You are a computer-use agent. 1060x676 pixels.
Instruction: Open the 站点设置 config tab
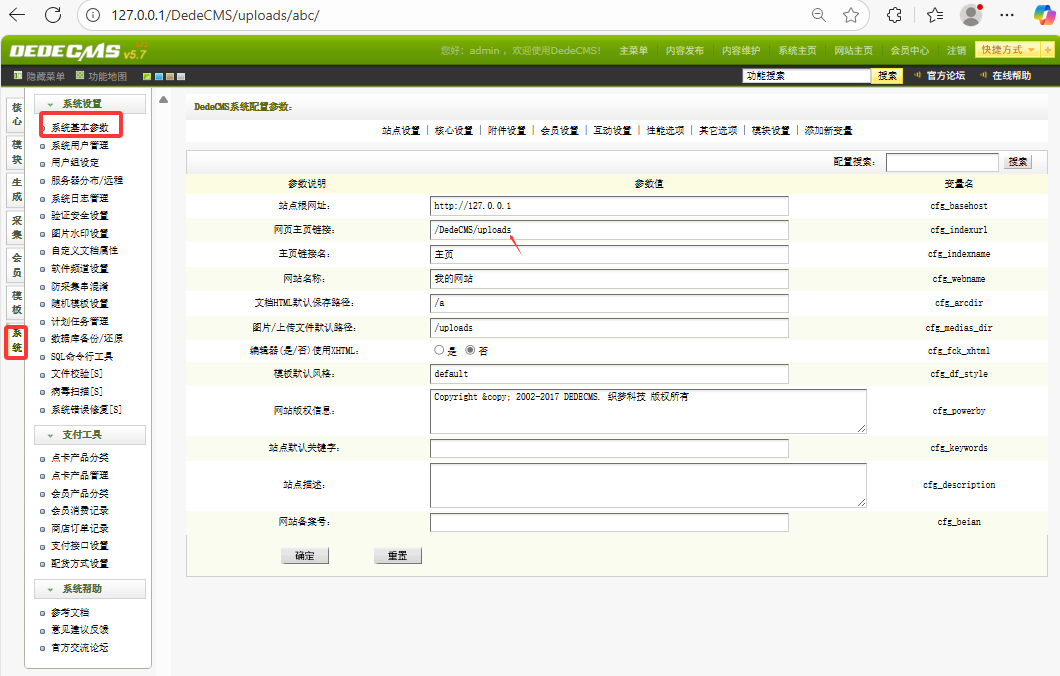(x=401, y=130)
